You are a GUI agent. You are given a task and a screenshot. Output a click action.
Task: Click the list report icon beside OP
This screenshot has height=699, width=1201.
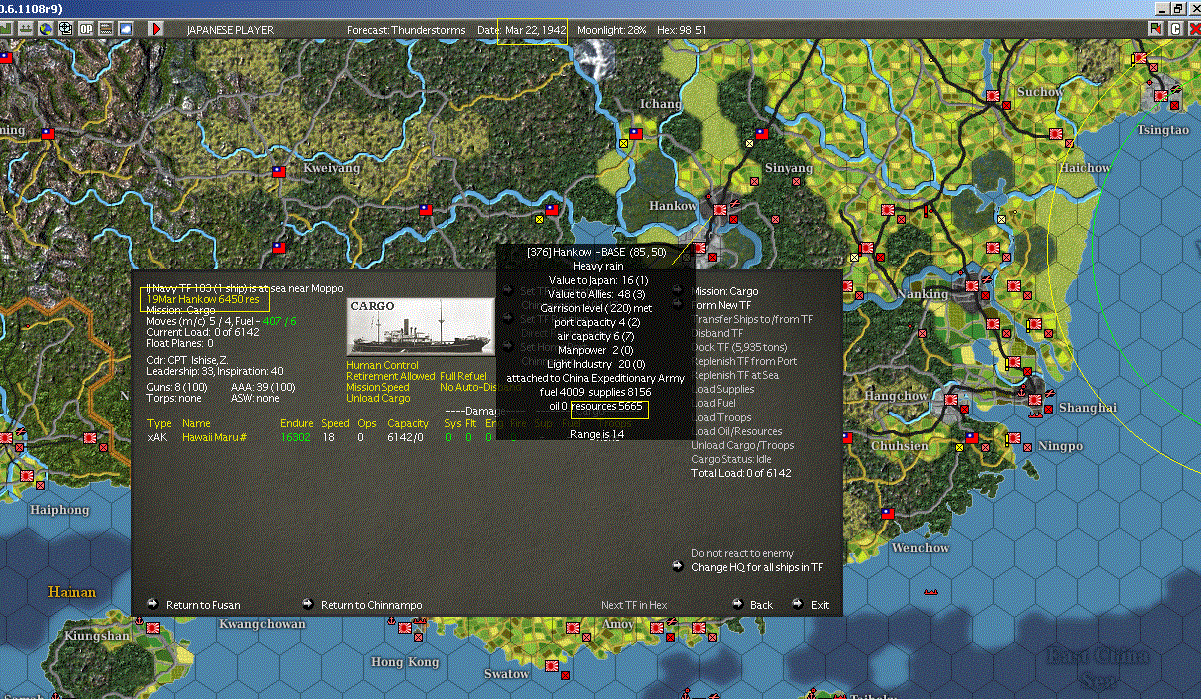[106, 29]
